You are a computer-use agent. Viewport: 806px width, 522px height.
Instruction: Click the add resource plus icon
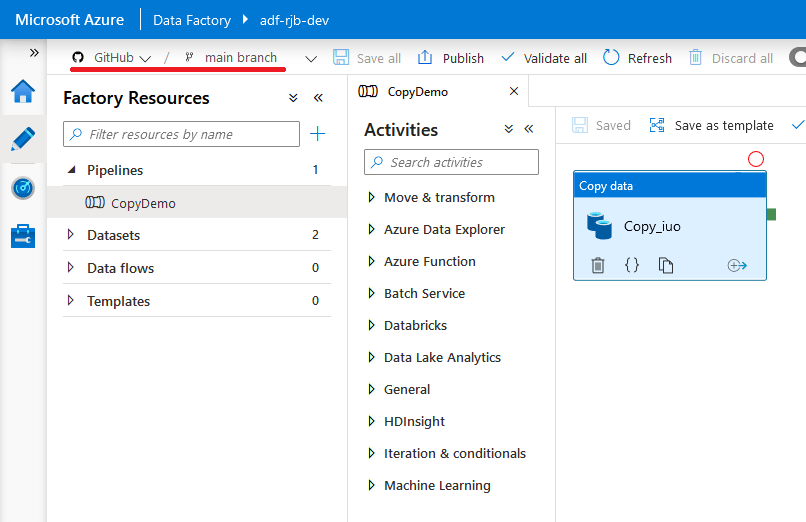[318, 134]
